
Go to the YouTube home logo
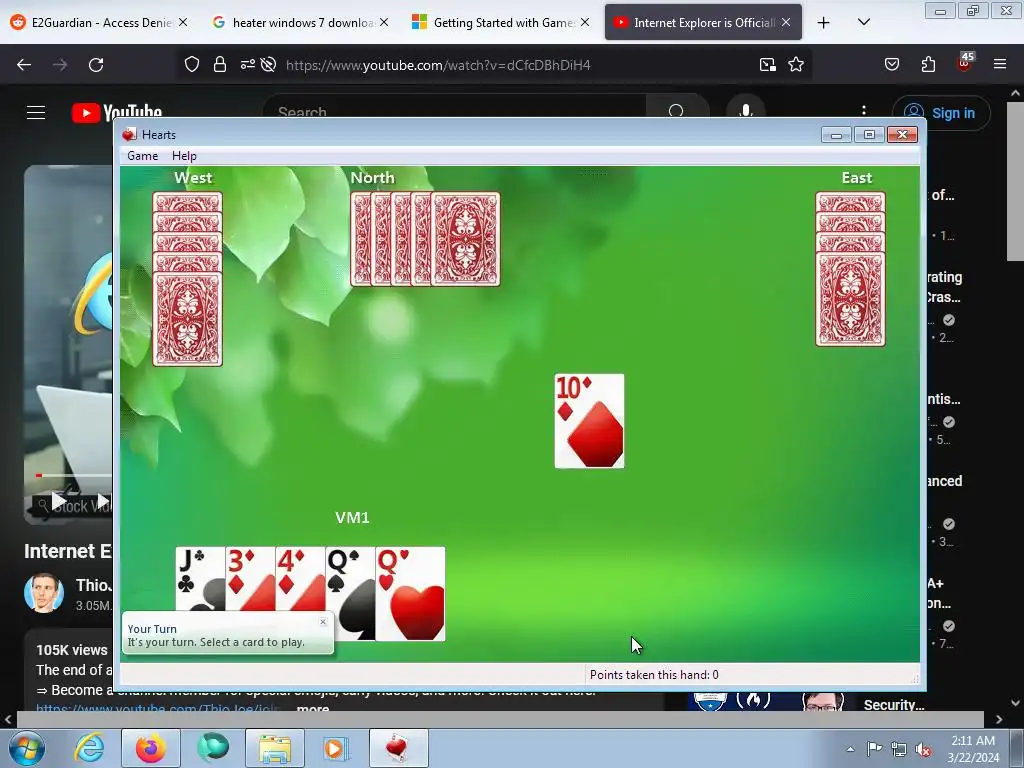(117, 112)
